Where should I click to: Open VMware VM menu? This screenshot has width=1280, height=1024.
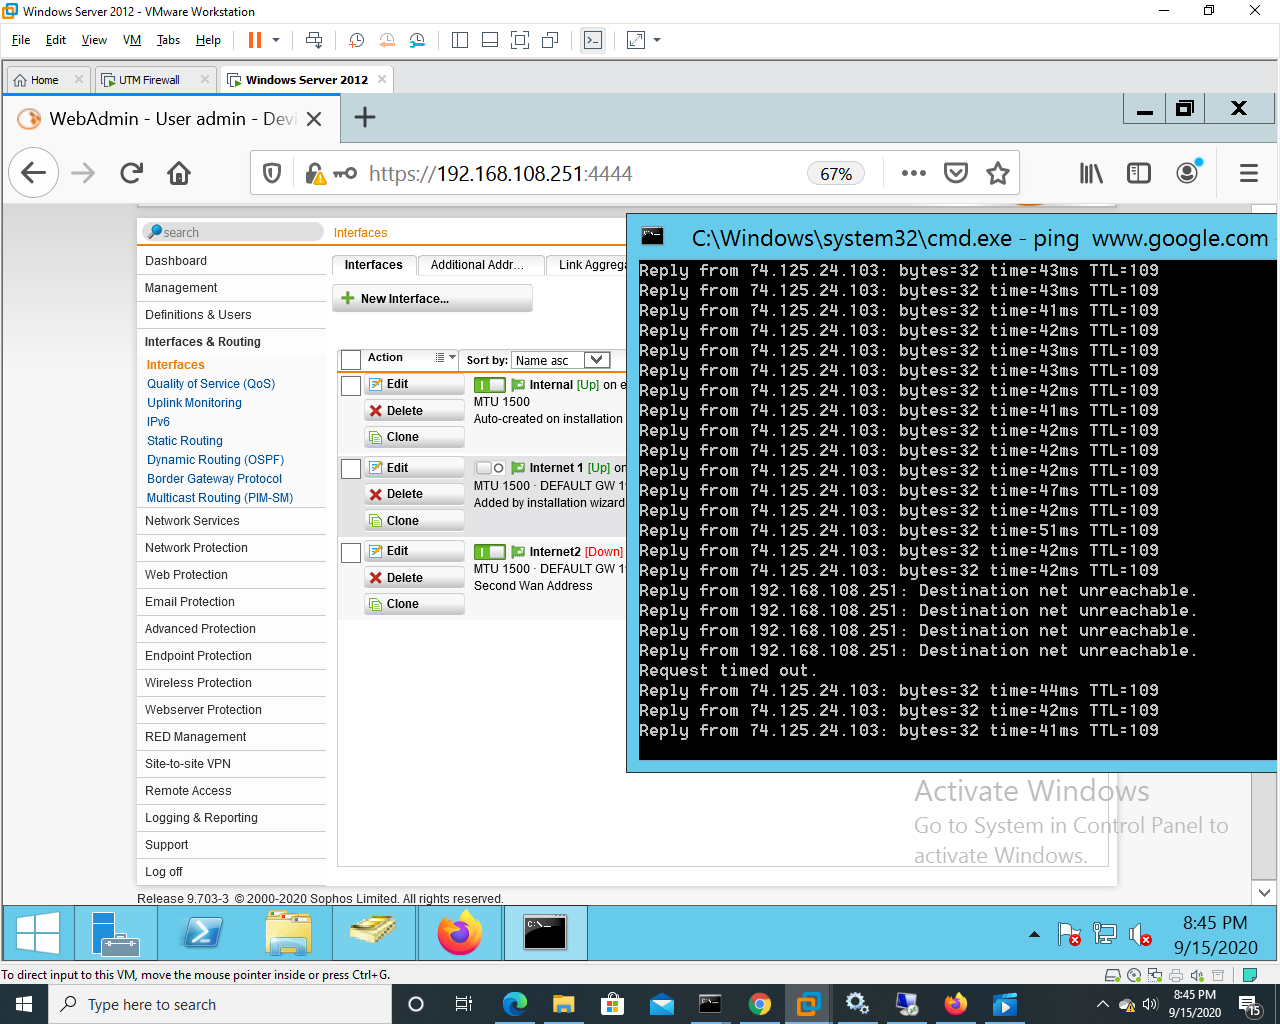132,40
